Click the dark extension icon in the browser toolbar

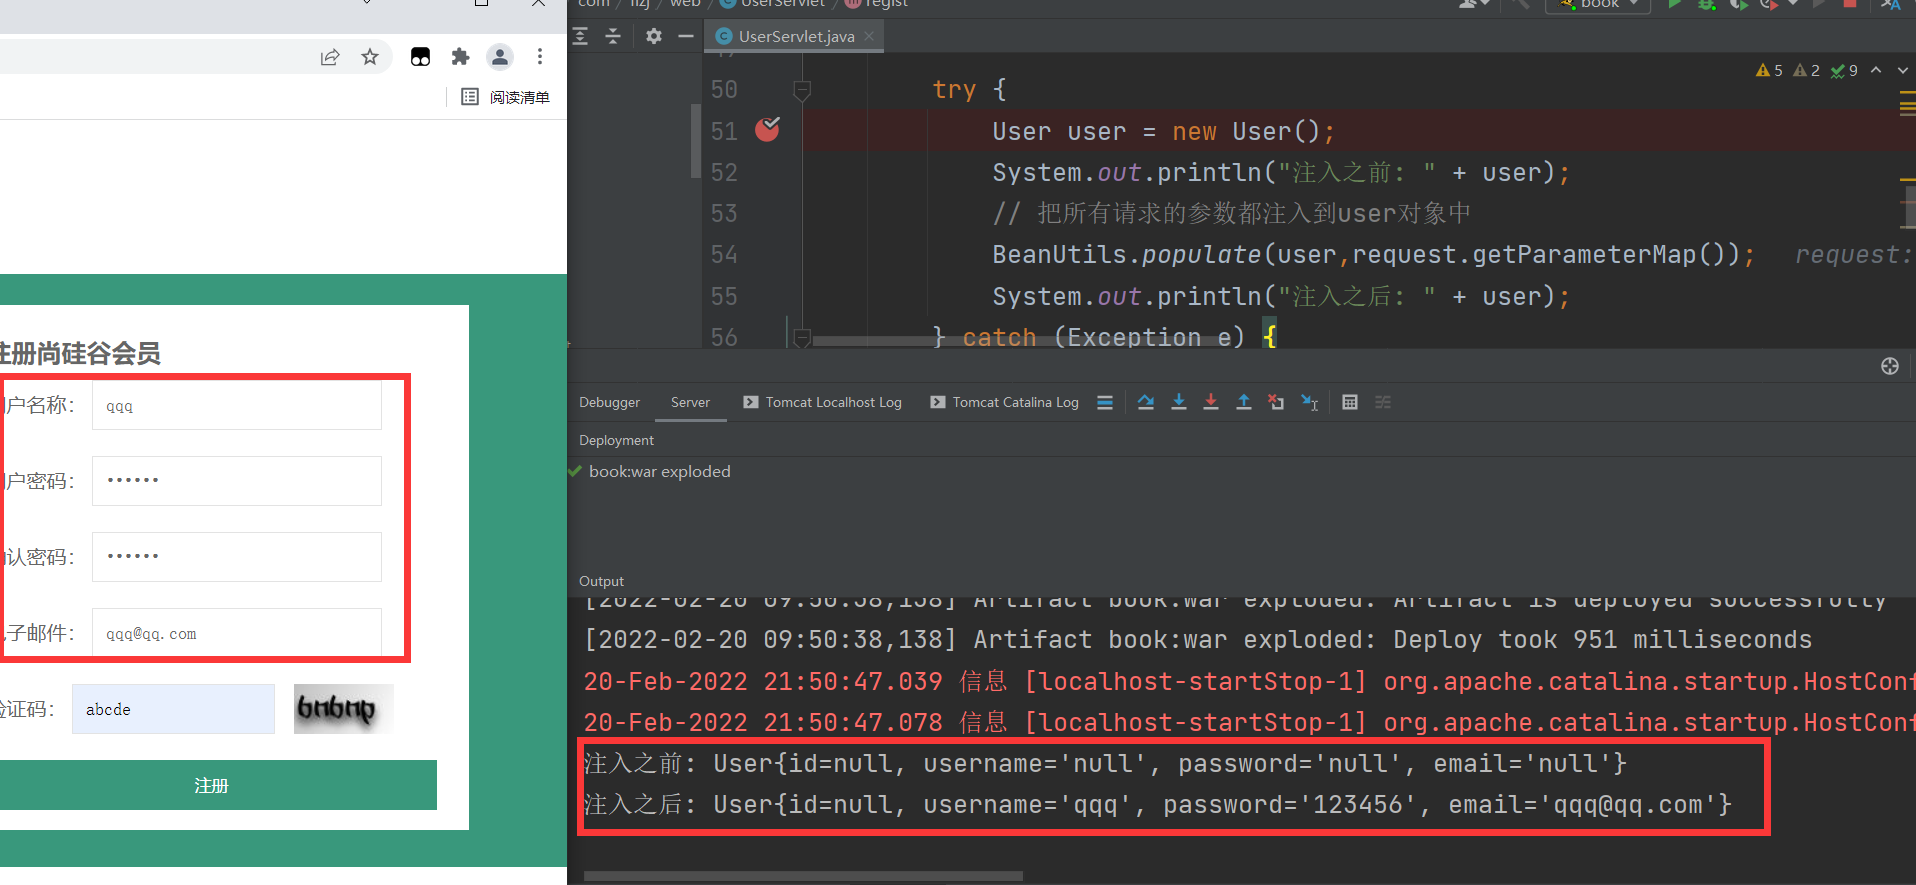tap(420, 57)
